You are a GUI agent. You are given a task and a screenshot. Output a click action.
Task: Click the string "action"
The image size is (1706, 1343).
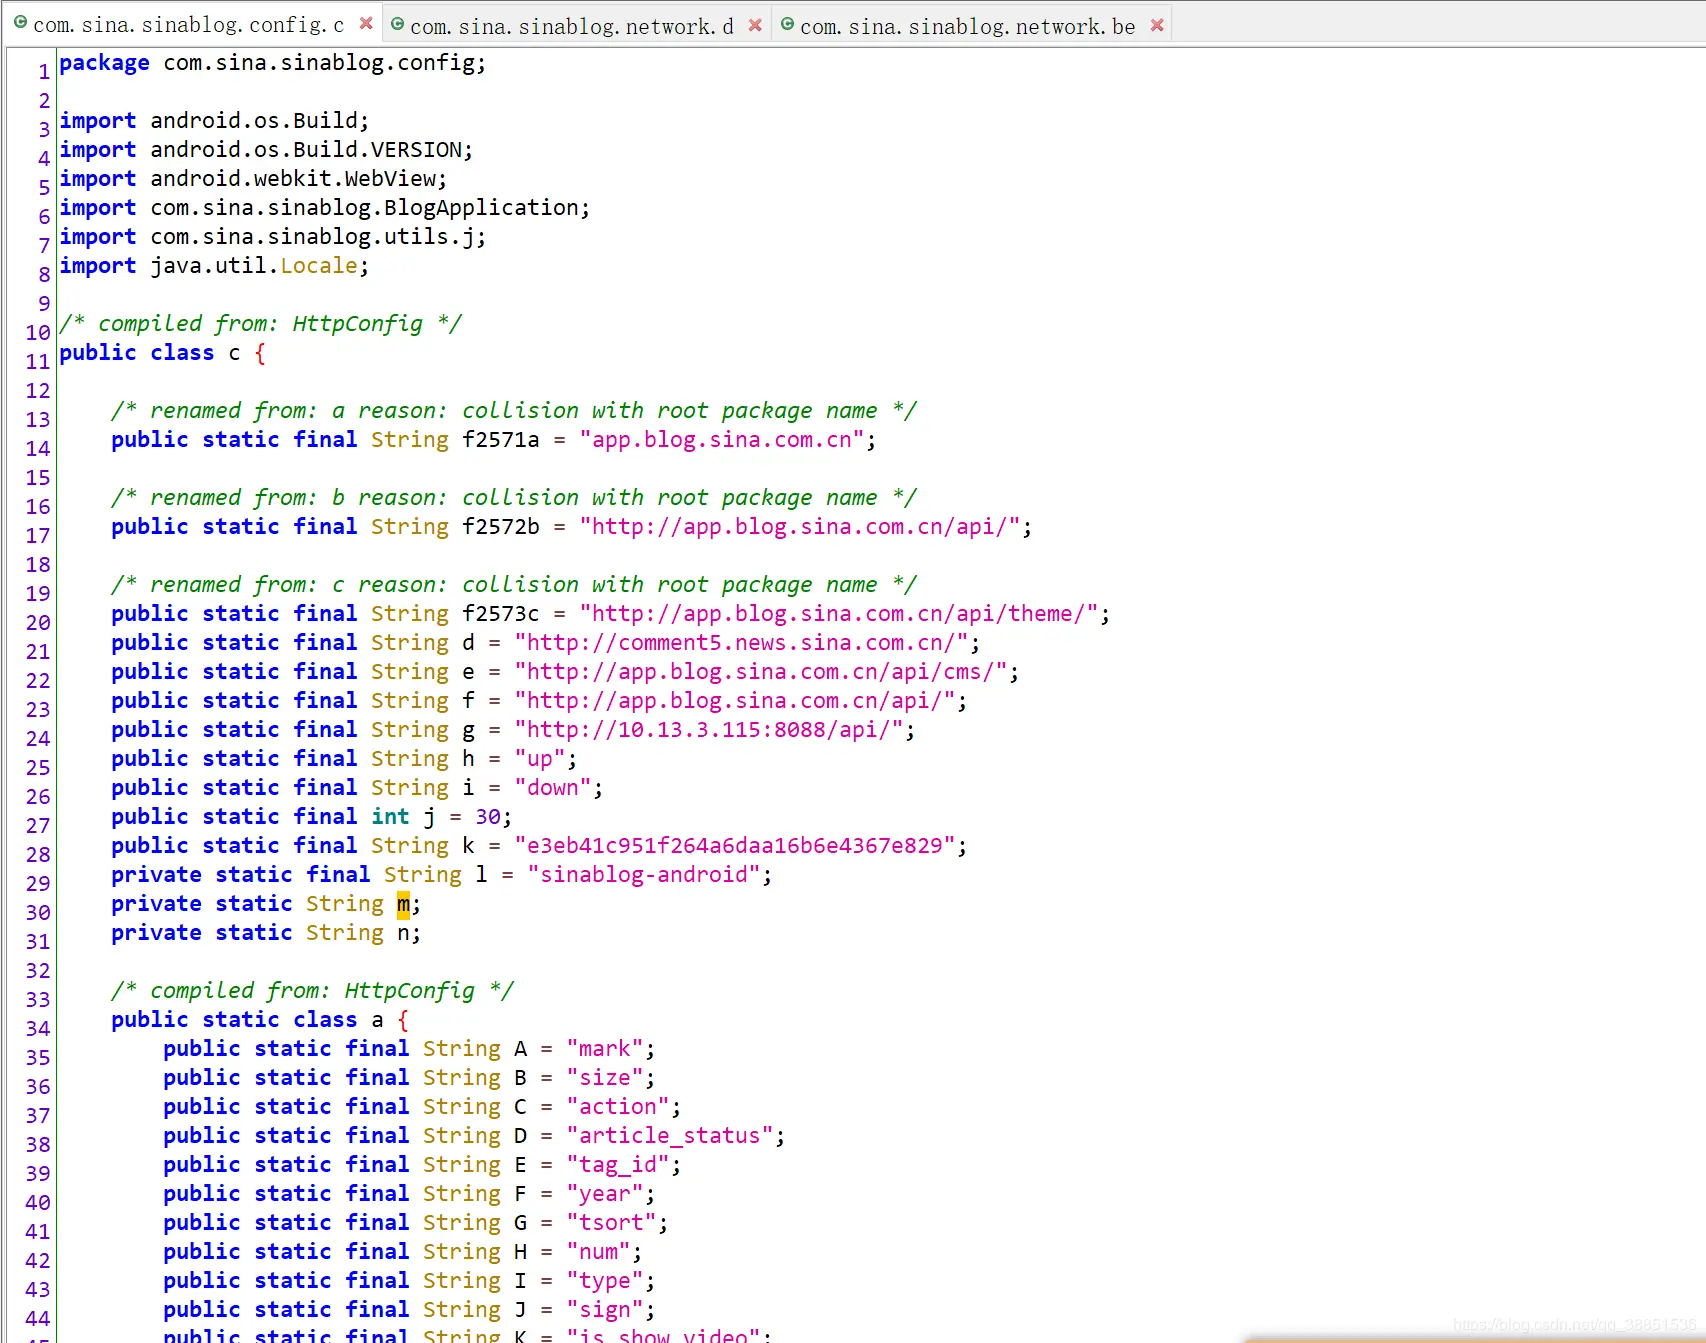[618, 1107]
